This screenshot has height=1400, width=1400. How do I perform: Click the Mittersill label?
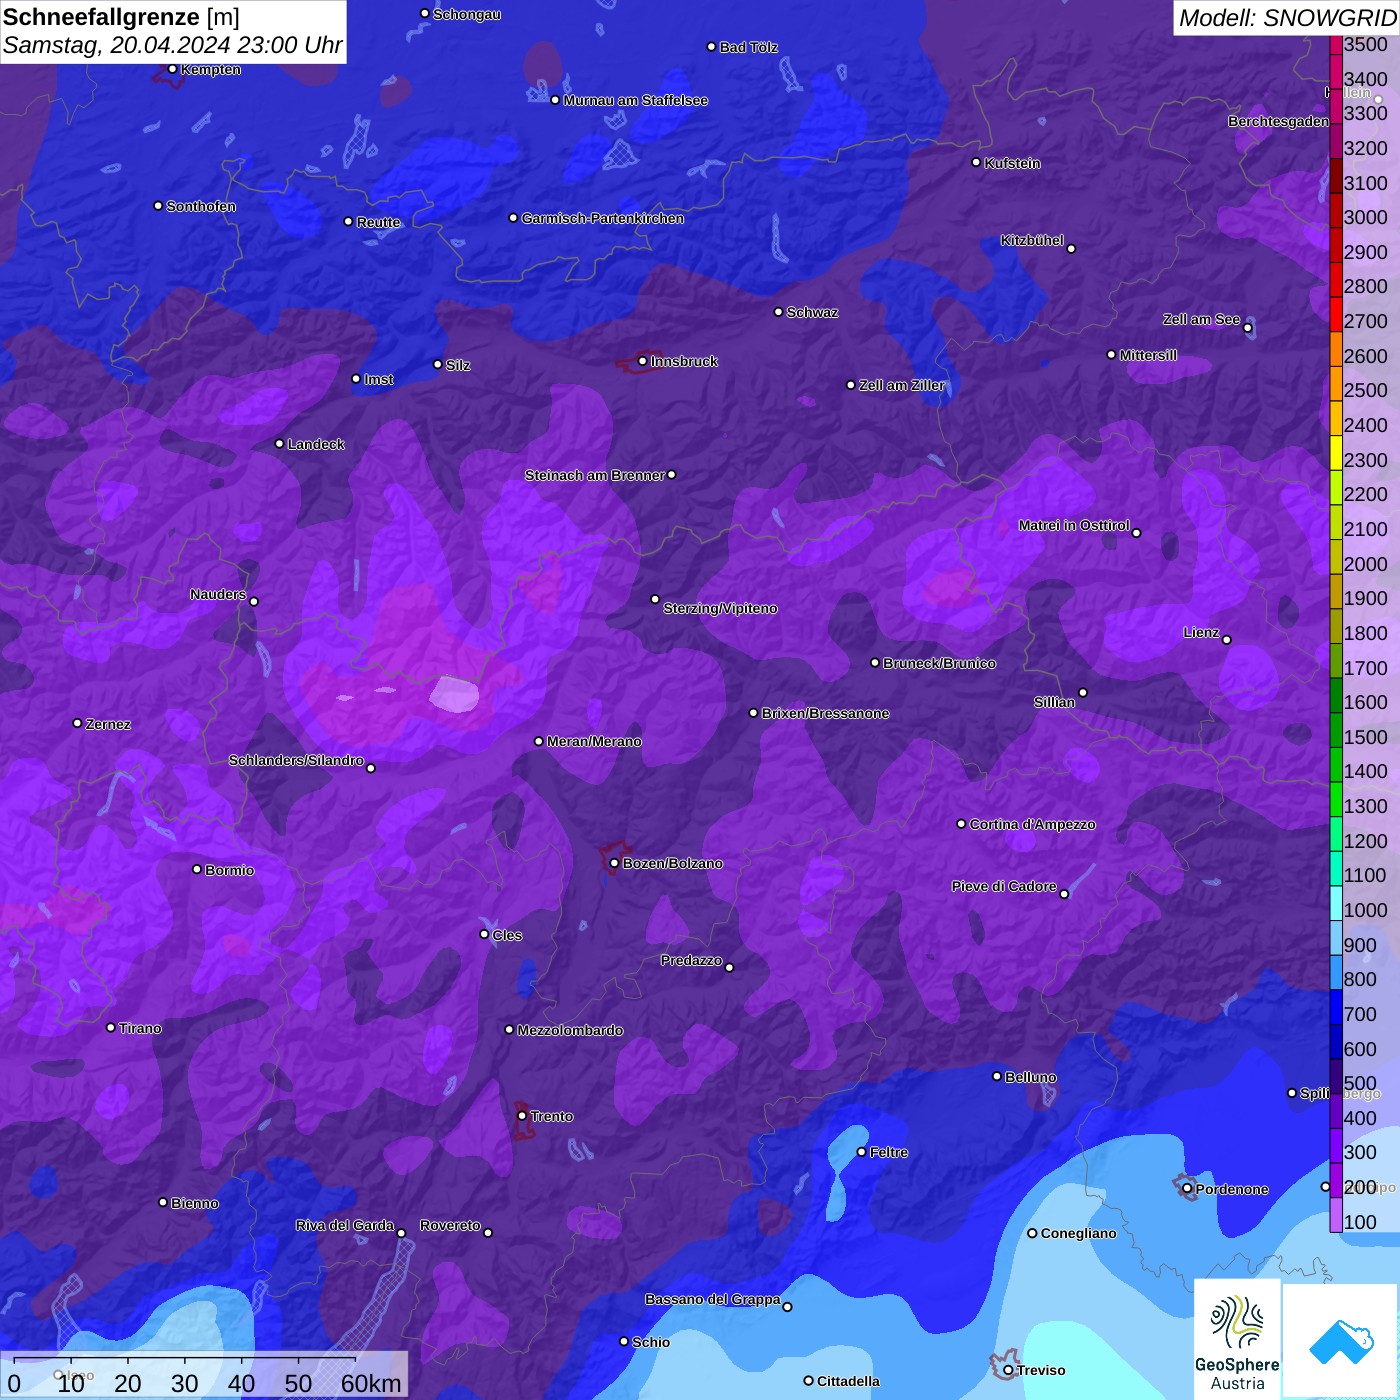[x=1148, y=355]
